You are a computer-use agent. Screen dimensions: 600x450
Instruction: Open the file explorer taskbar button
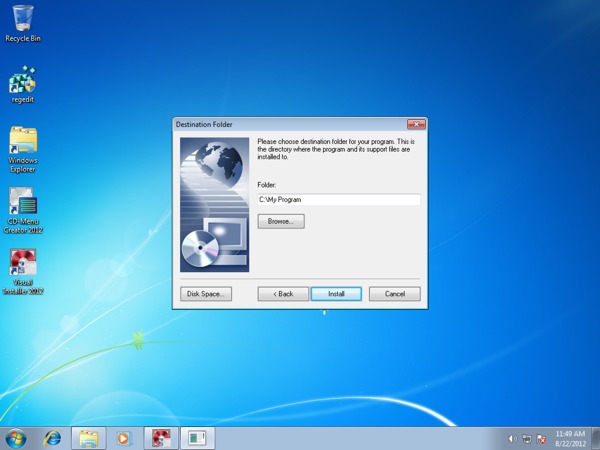(x=88, y=439)
